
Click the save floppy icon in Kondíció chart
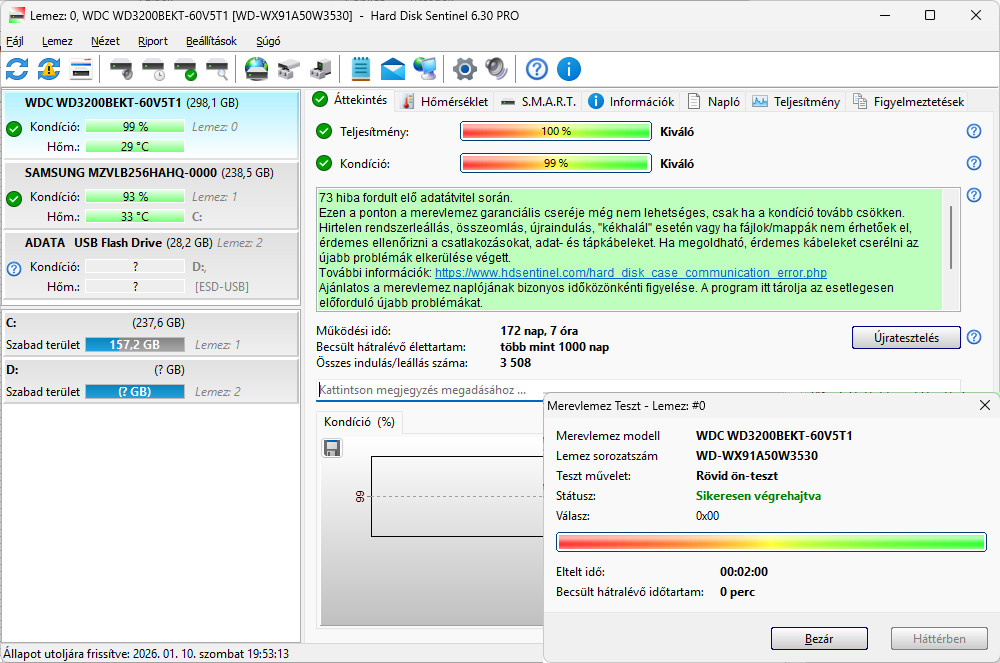pyautogui.click(x=333, y=448)
